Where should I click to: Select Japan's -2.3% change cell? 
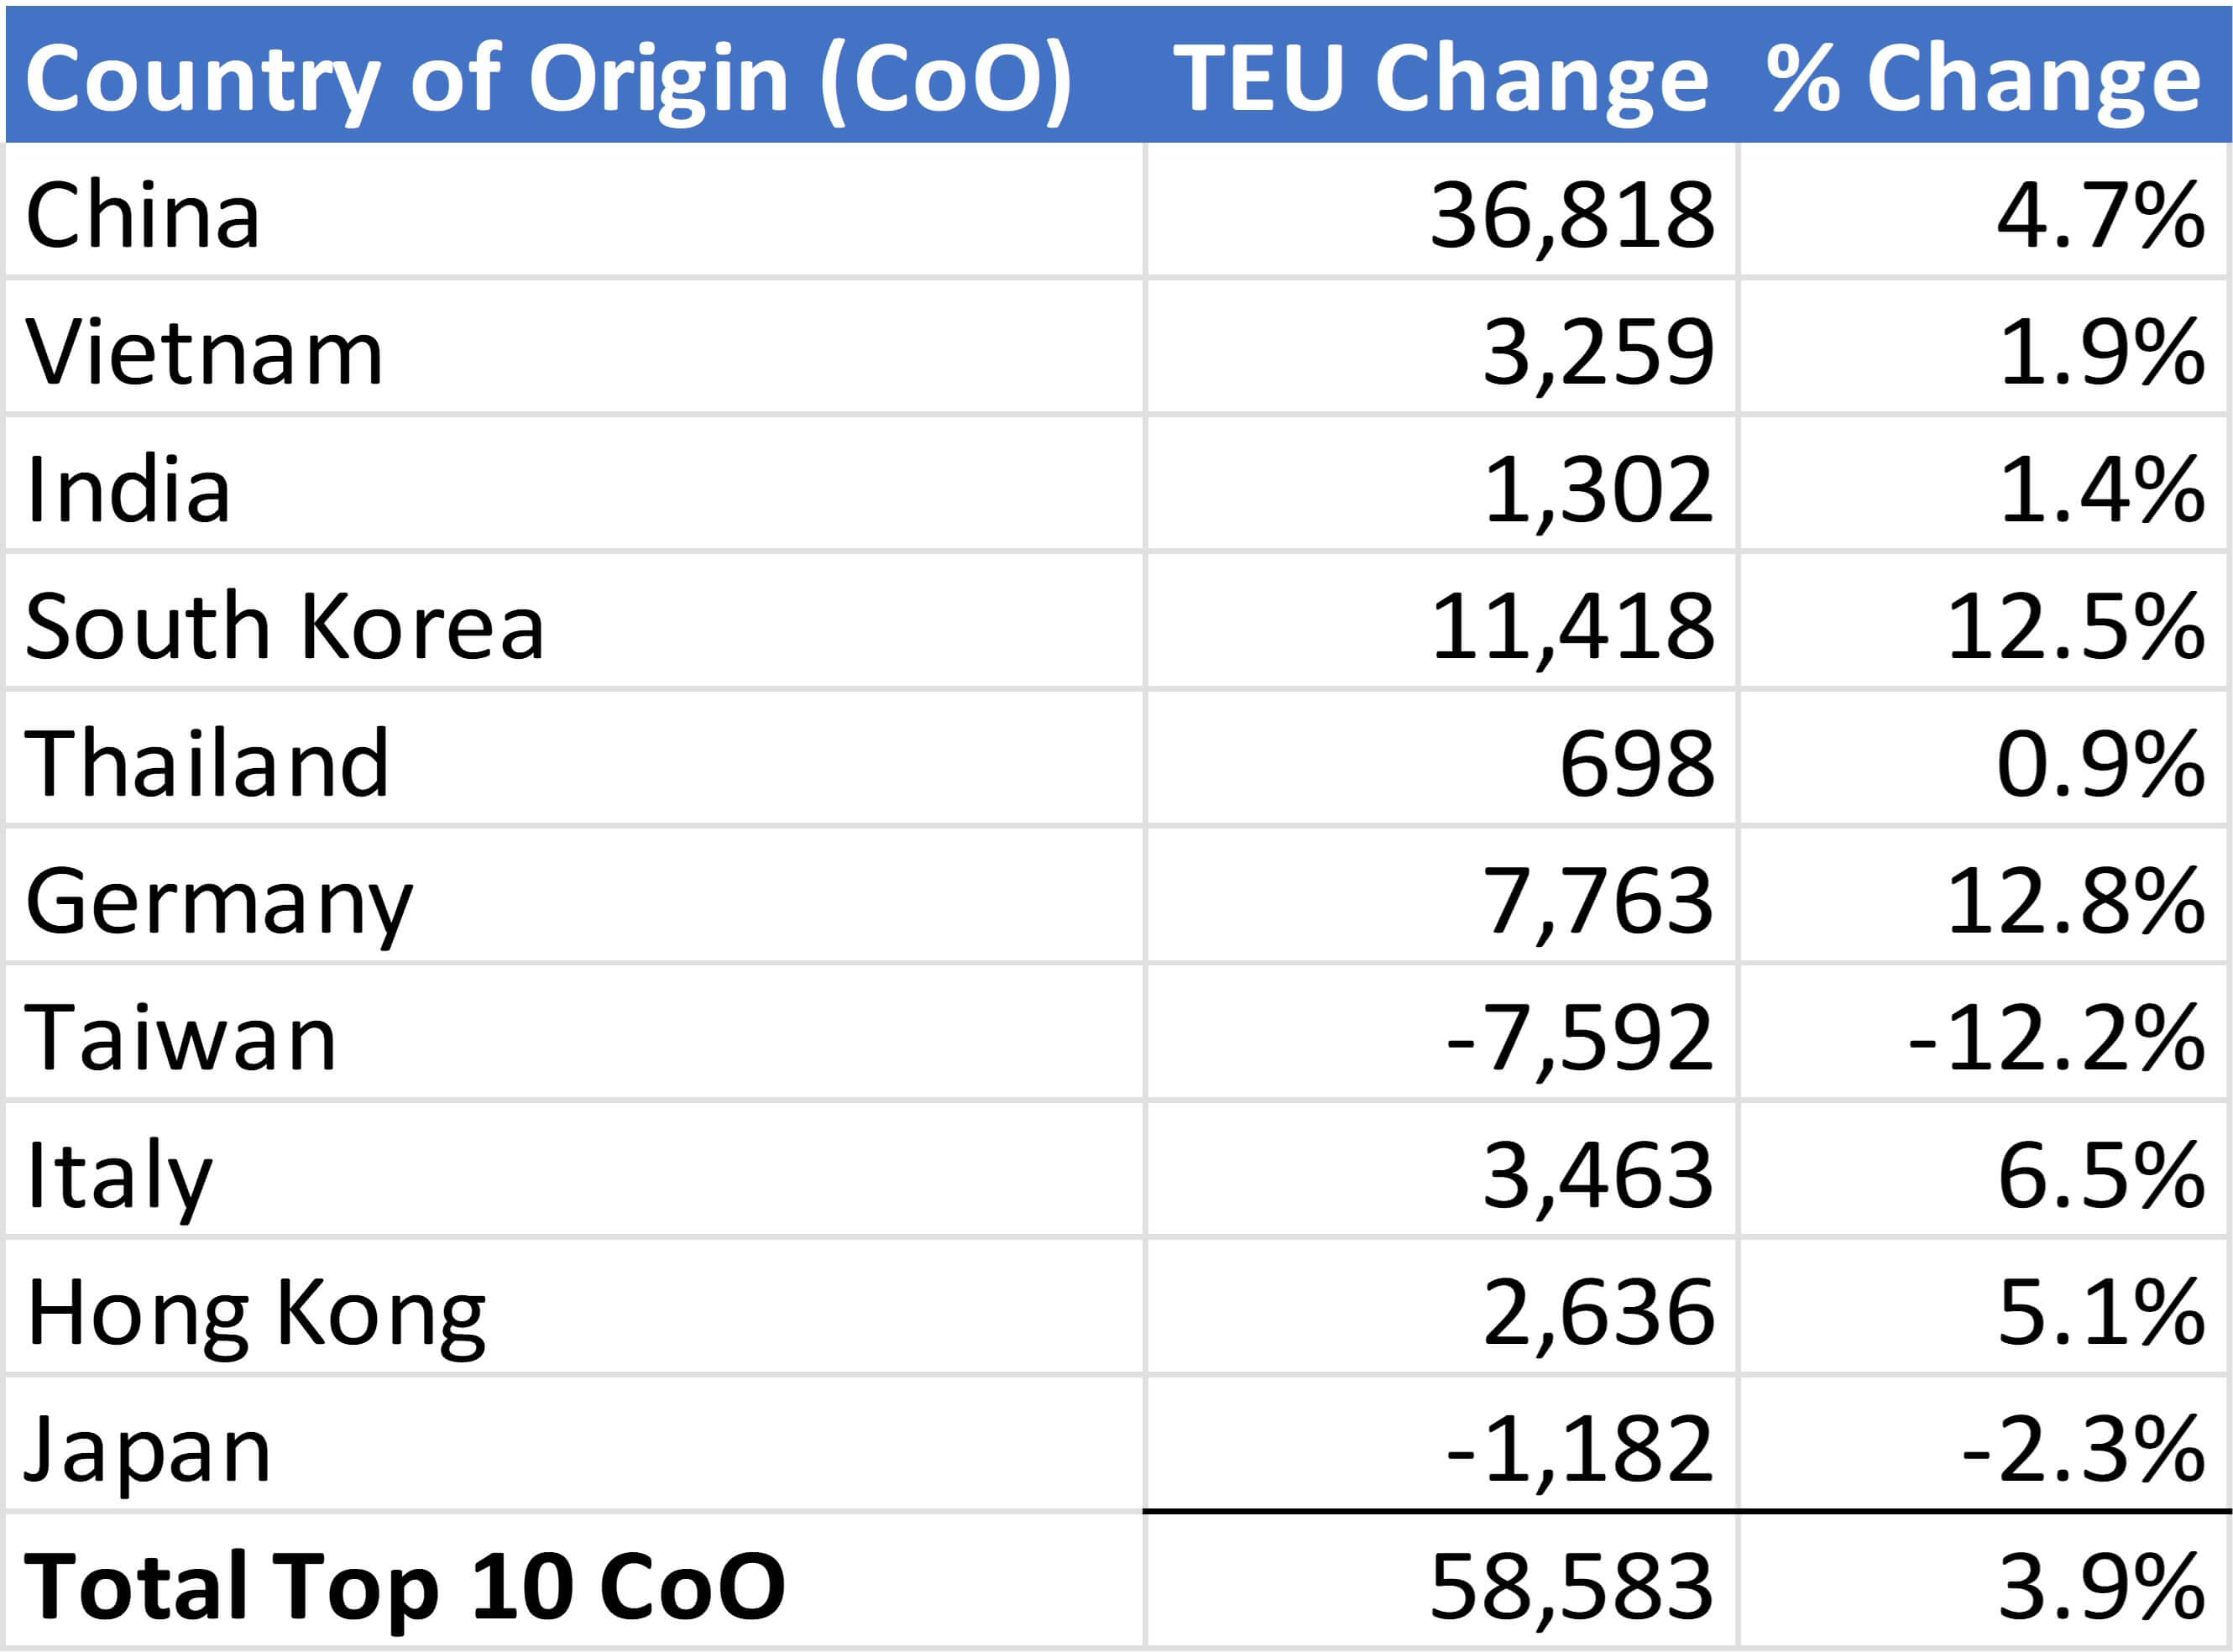pos(2082,1449)
